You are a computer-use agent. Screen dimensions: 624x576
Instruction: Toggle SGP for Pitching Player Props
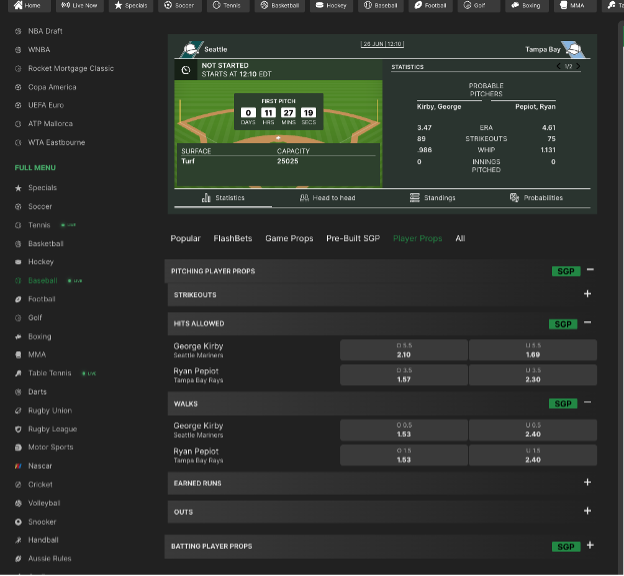coord(565,271)
